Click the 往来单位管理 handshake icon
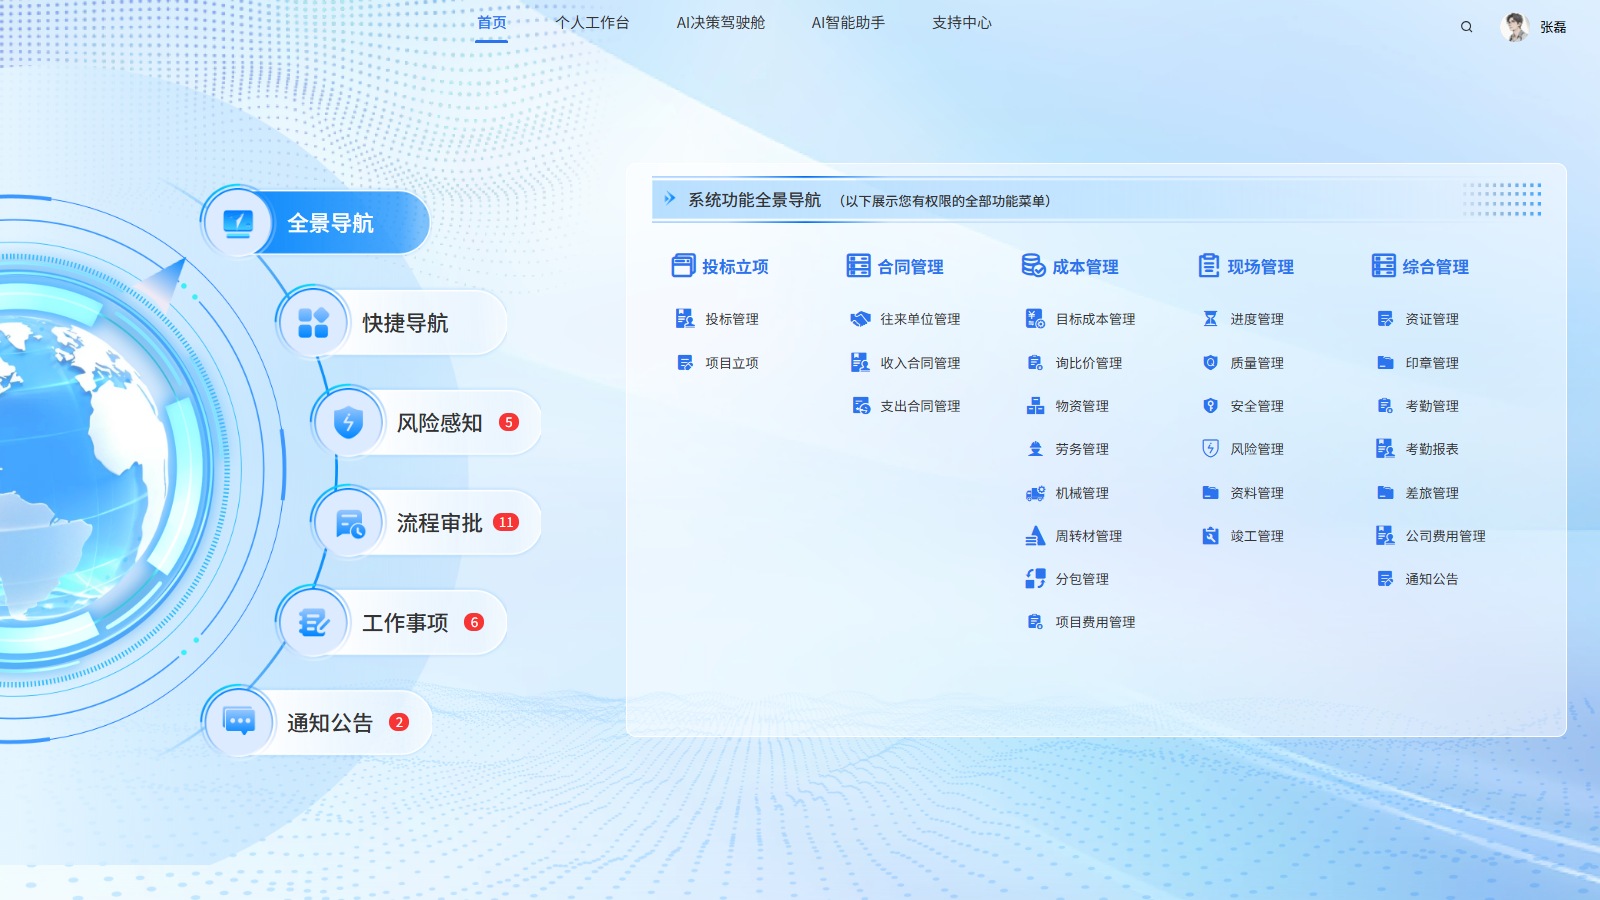 click(860, 319)
